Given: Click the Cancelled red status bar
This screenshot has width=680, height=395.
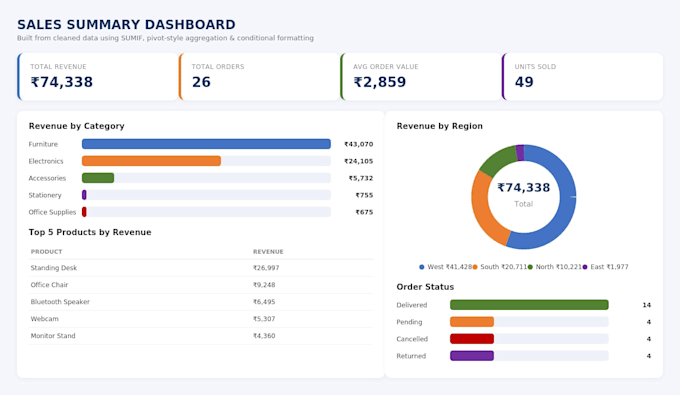Looking at the screenshot, I should pyautogui.click(x=472, y=339).
